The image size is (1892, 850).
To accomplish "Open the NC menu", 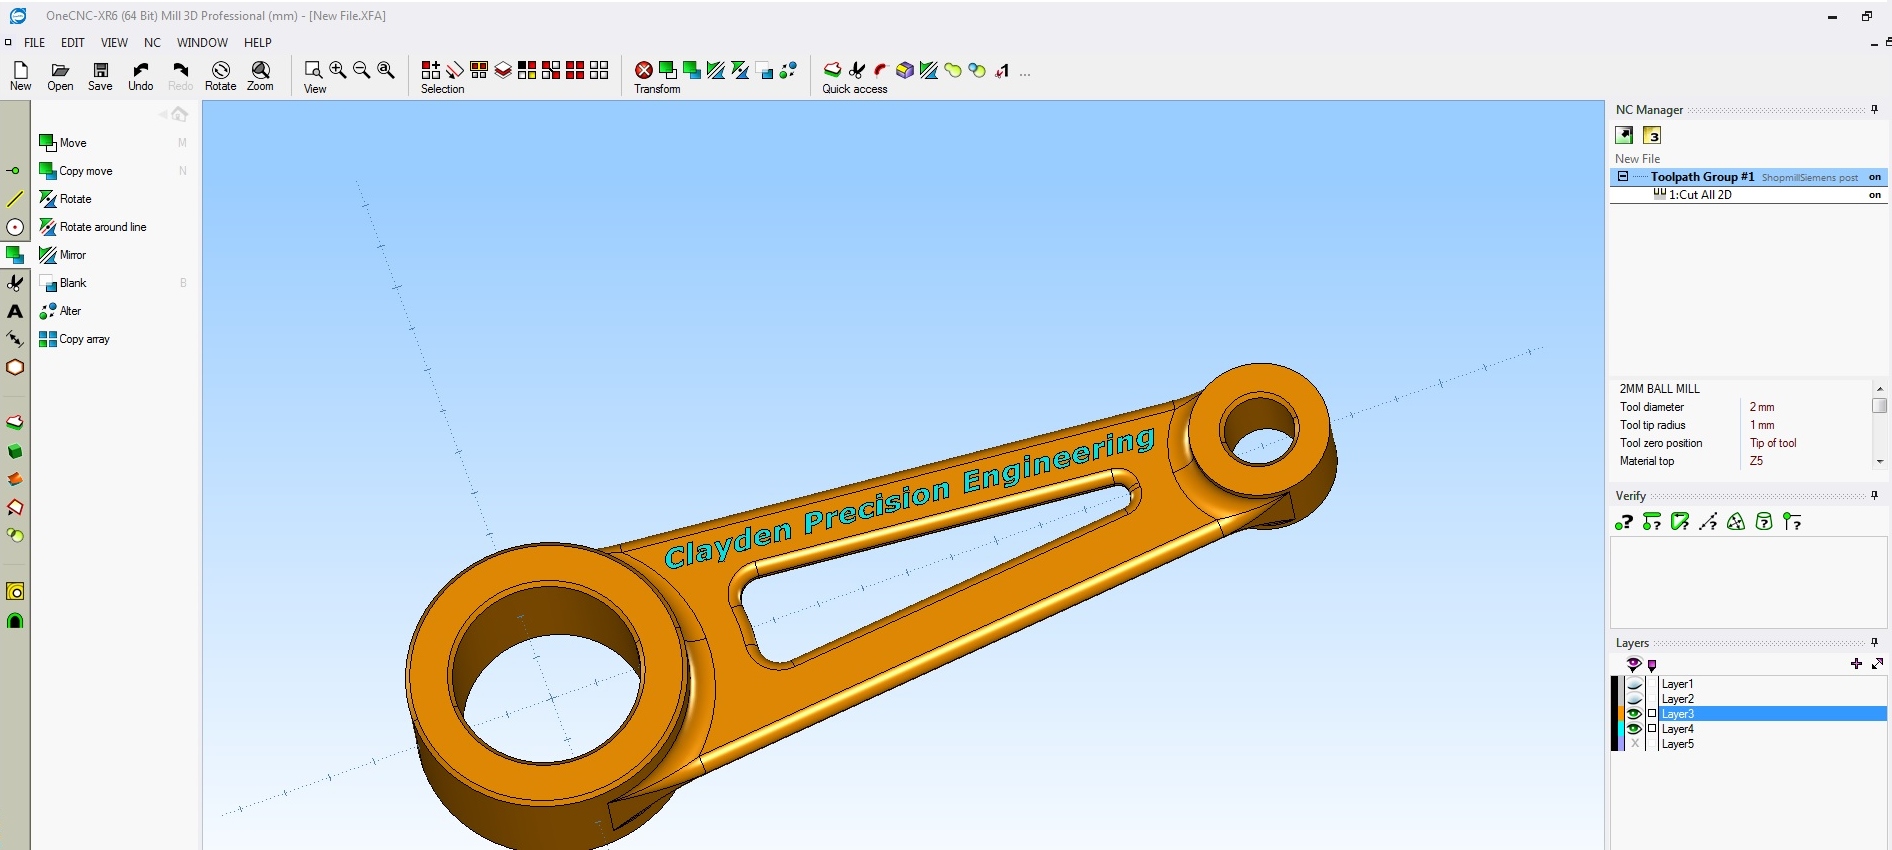I will point(152,43).
